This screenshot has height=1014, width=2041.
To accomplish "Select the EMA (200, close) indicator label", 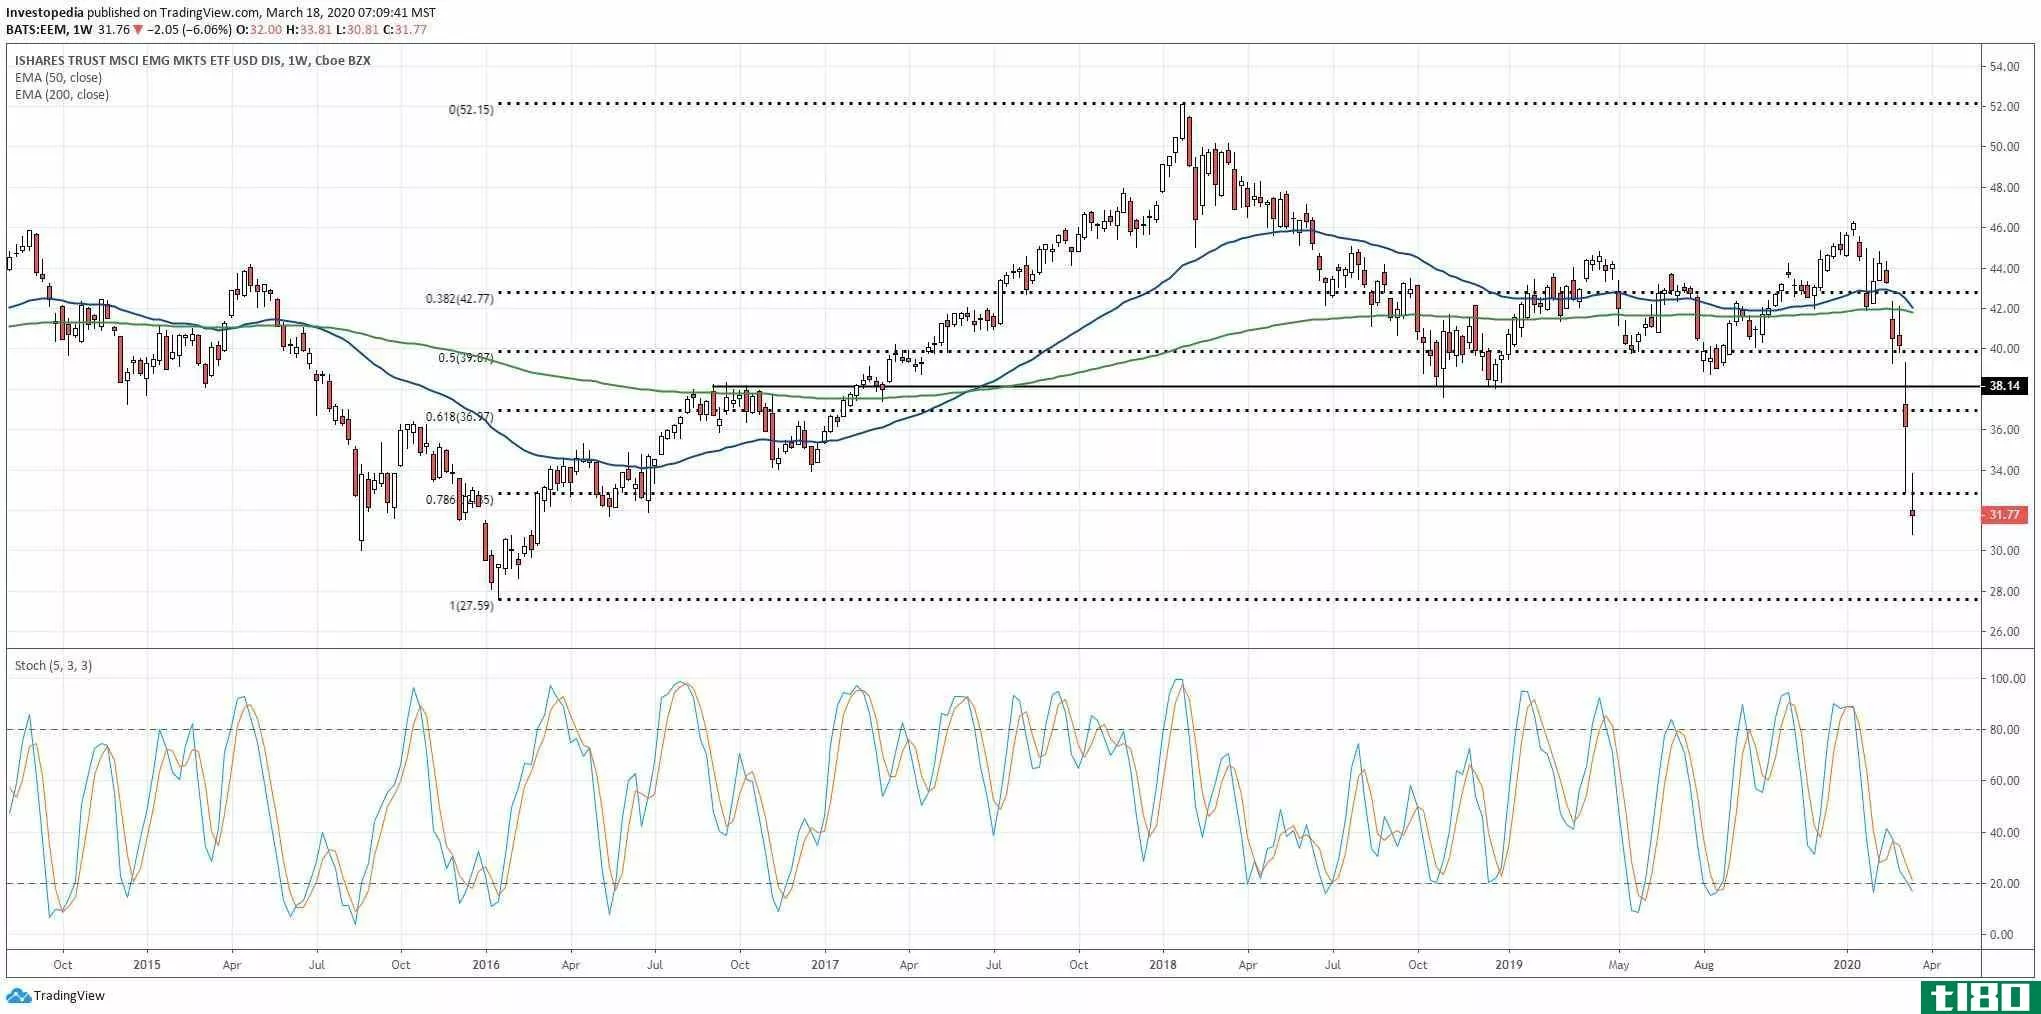I will [61, 95].
